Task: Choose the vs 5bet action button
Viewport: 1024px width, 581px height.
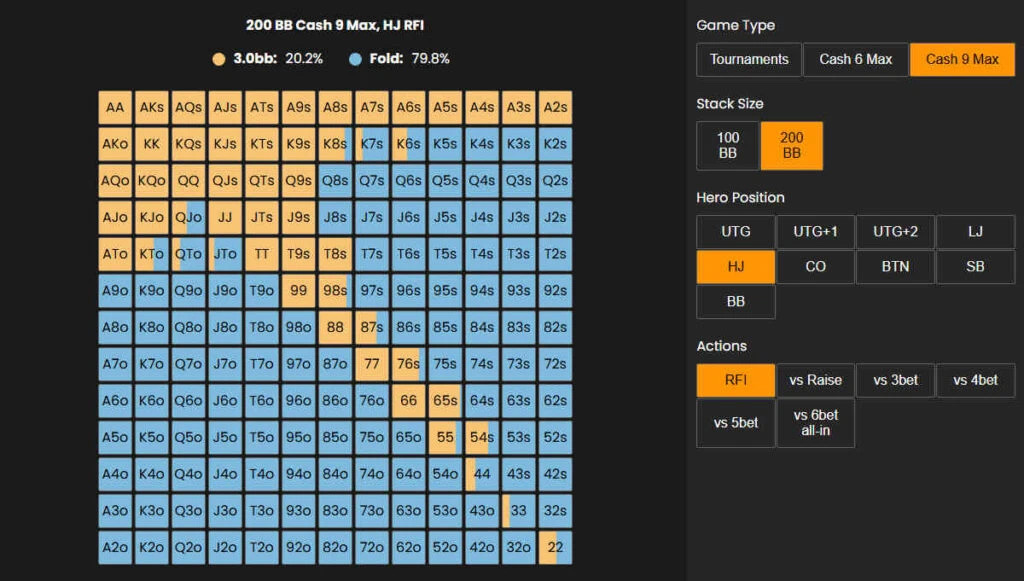Action: [x=735, y=422]
